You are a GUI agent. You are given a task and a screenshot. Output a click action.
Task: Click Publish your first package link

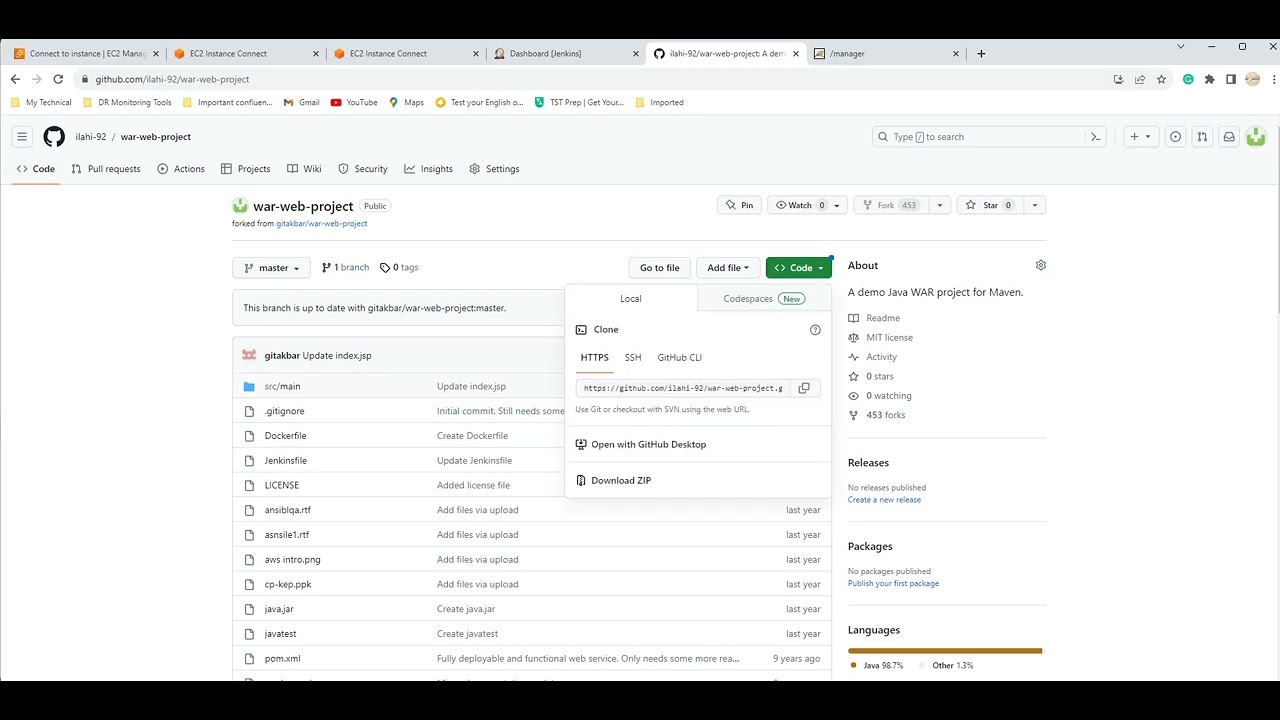click(893, 584)
